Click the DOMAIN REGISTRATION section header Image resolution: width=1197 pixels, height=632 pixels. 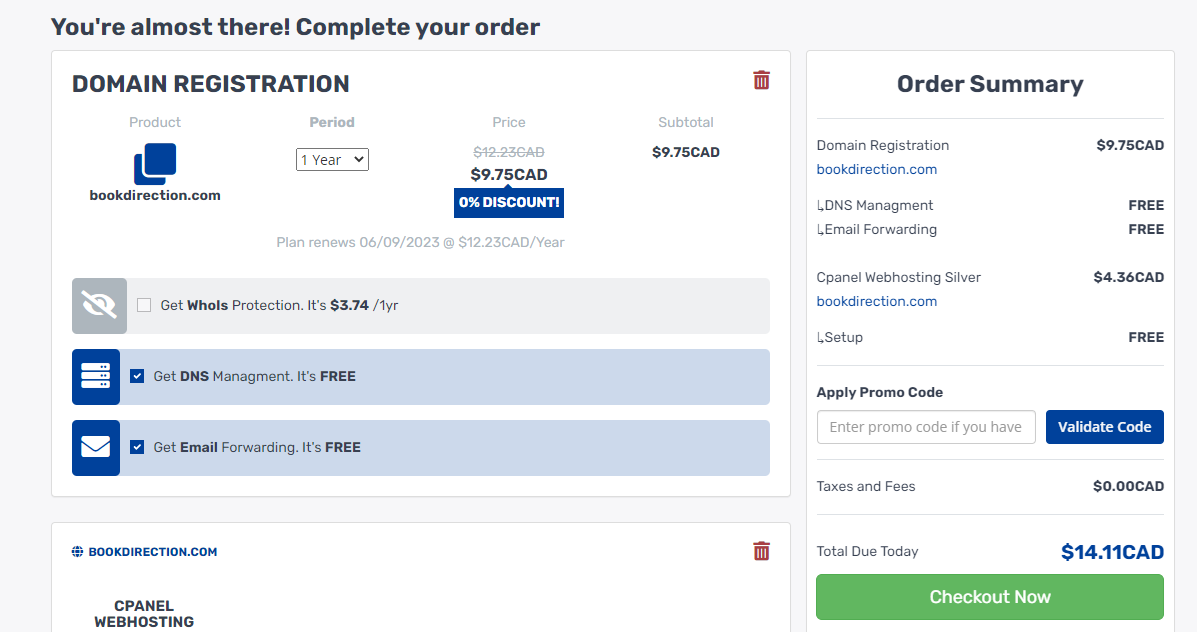(x=210, y=84)
